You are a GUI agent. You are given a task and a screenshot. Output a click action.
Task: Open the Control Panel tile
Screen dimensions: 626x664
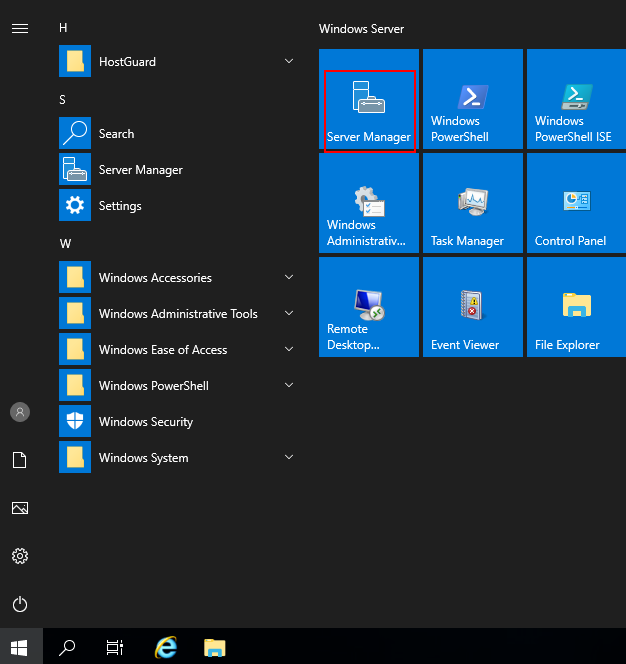click(x=576, y=203)
